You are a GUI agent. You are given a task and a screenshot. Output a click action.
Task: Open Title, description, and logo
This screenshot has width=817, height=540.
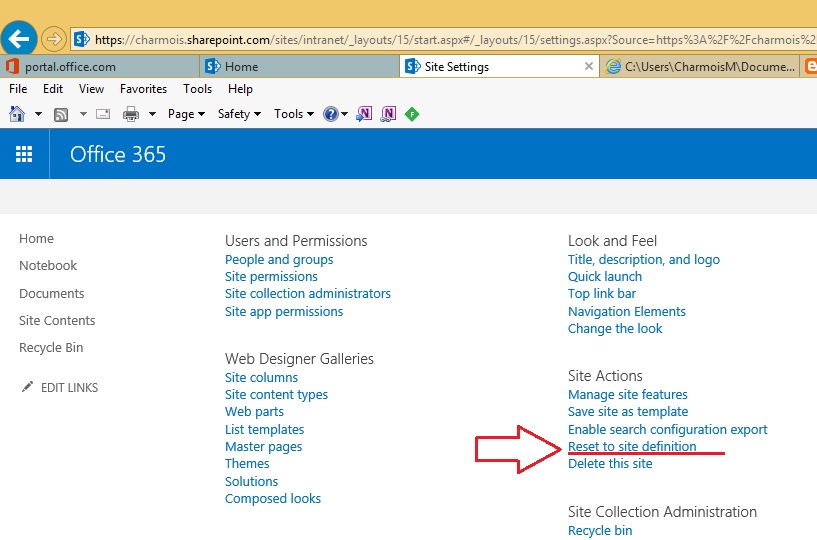pyautogui.click(x=643, y=260)
